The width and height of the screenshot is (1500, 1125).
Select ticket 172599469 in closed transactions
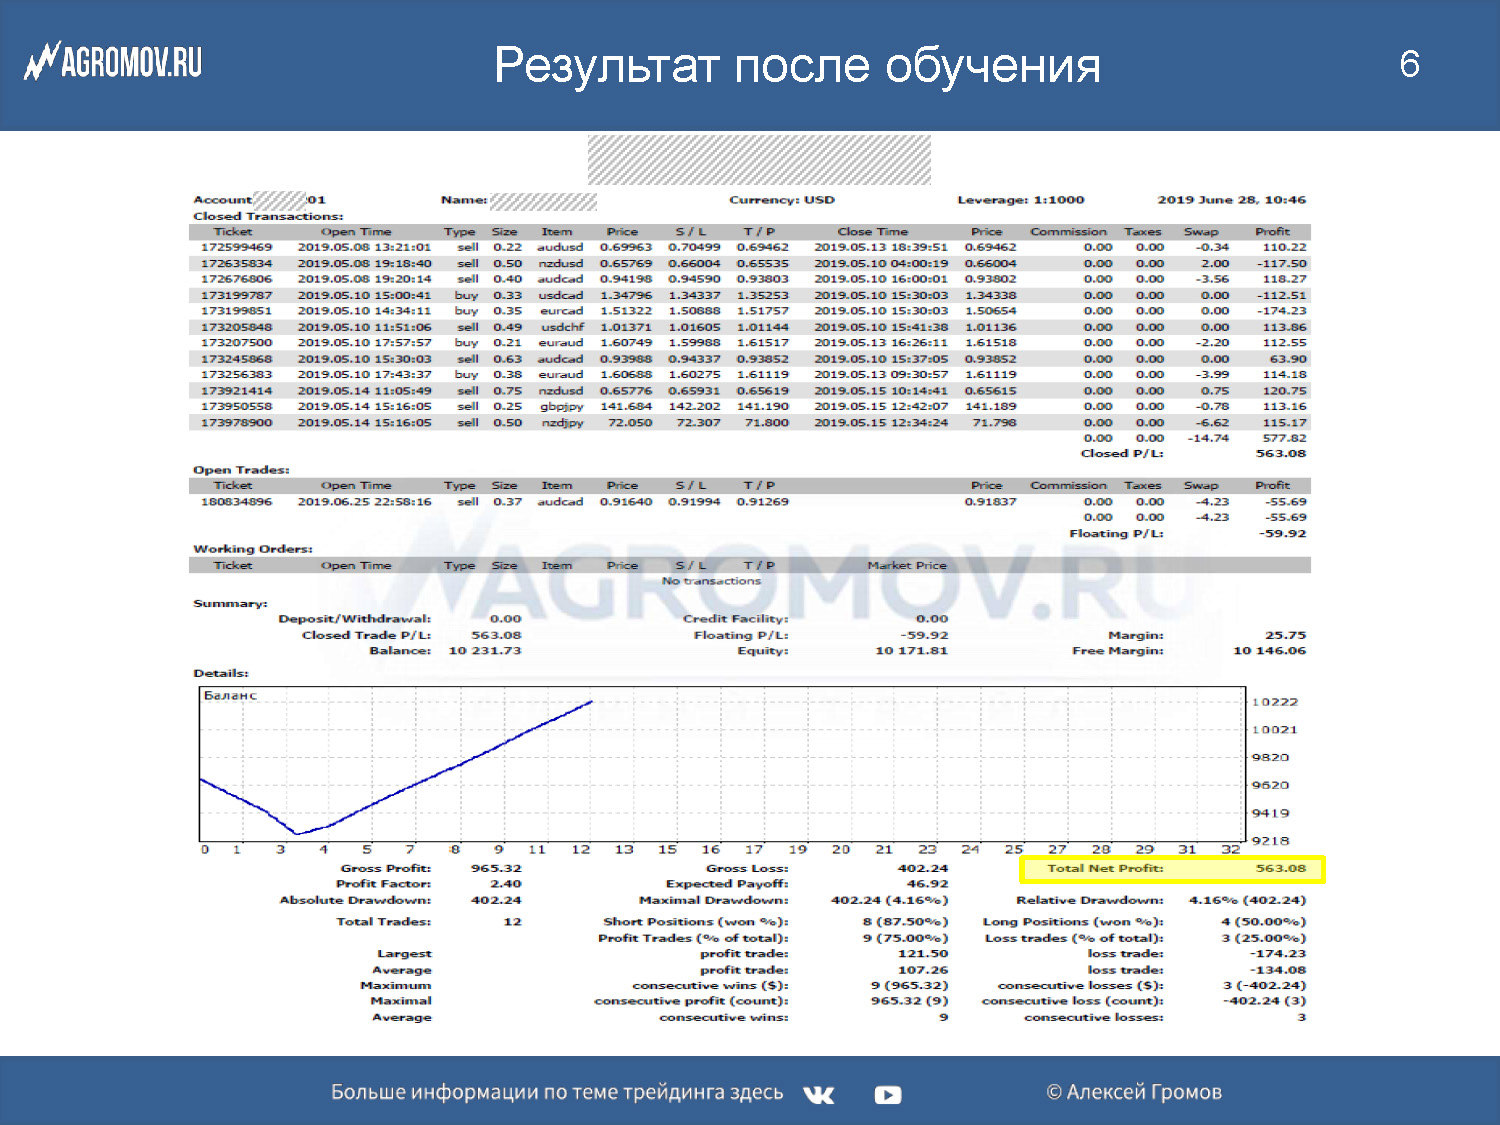point(236,247)
